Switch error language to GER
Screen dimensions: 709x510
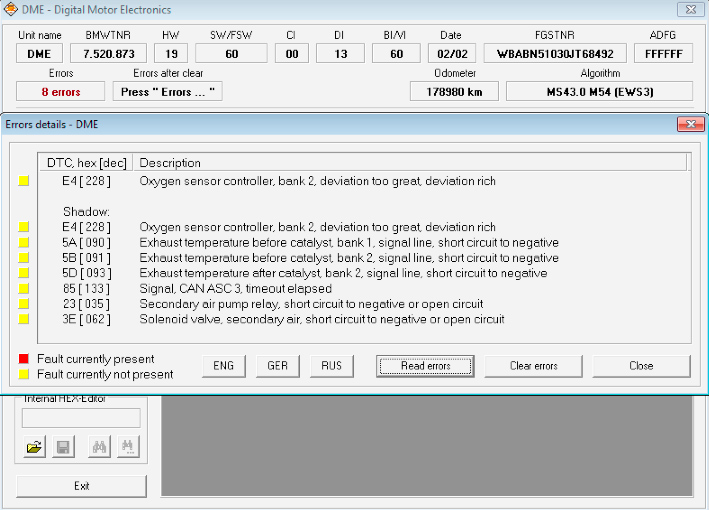278,366
